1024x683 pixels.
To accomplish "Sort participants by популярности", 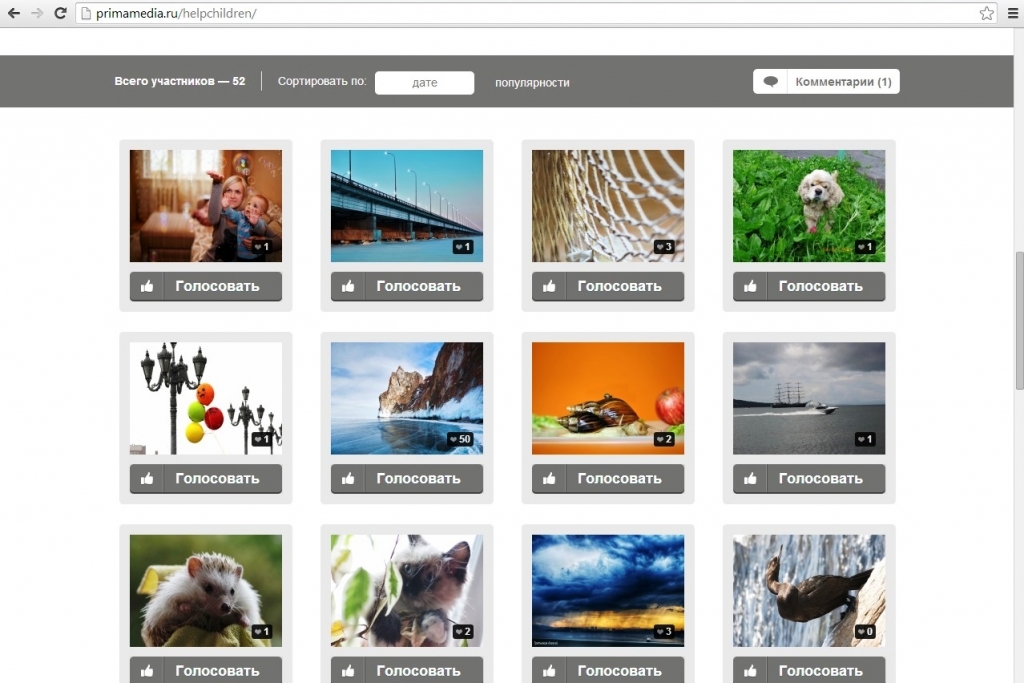I will 532,83.
